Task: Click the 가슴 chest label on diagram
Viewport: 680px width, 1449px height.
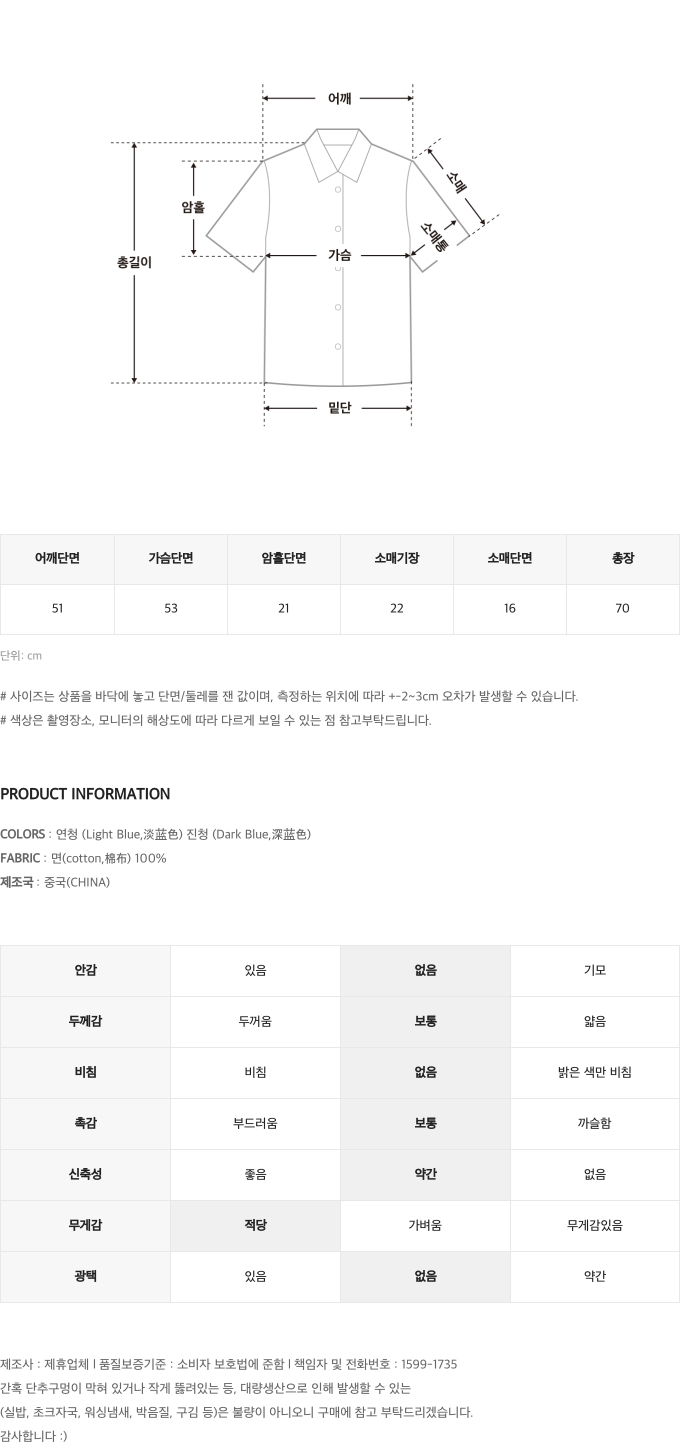Action: (x=339, y=255)
